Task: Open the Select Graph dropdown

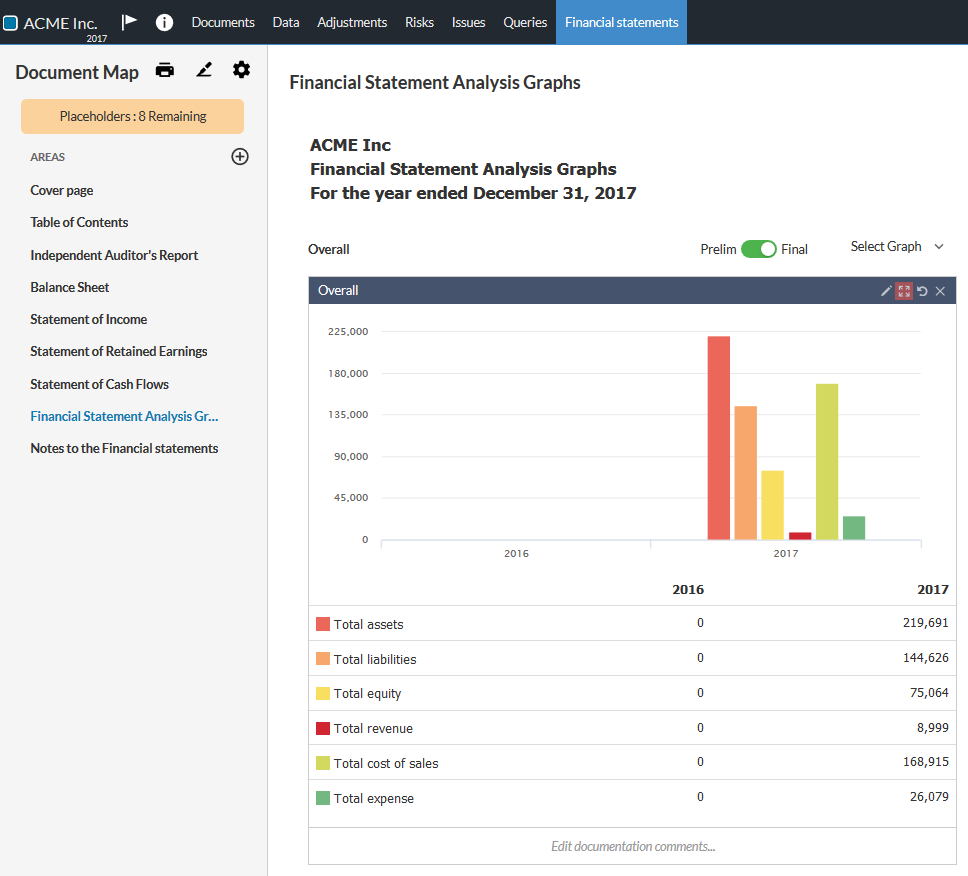Action: 896,247
